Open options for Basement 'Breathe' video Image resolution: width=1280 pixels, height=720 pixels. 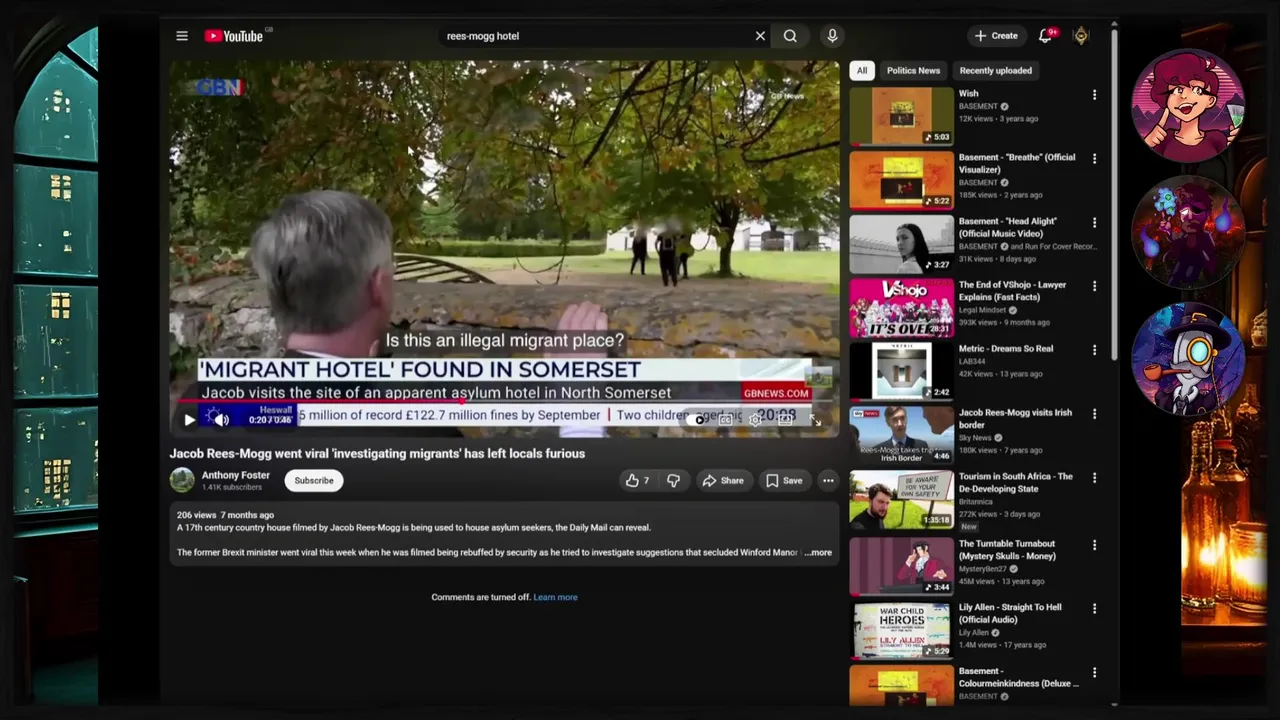(x=1094, y=159)
